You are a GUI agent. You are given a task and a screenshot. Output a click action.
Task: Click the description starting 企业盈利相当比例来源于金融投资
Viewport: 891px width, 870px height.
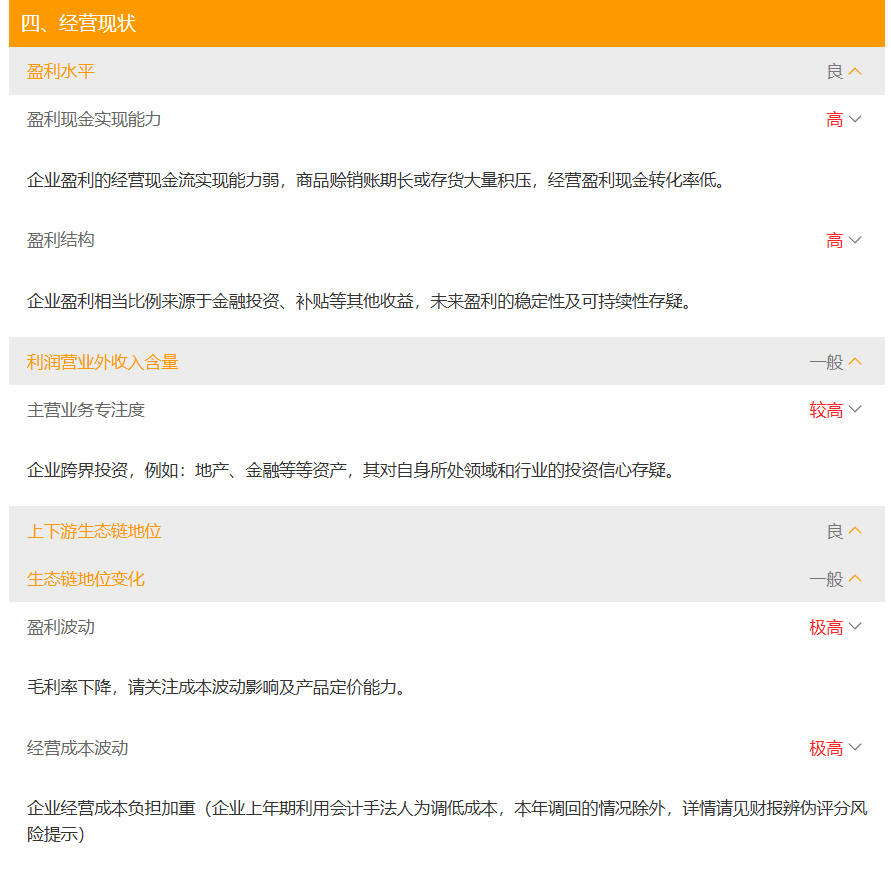coord(359,301)
